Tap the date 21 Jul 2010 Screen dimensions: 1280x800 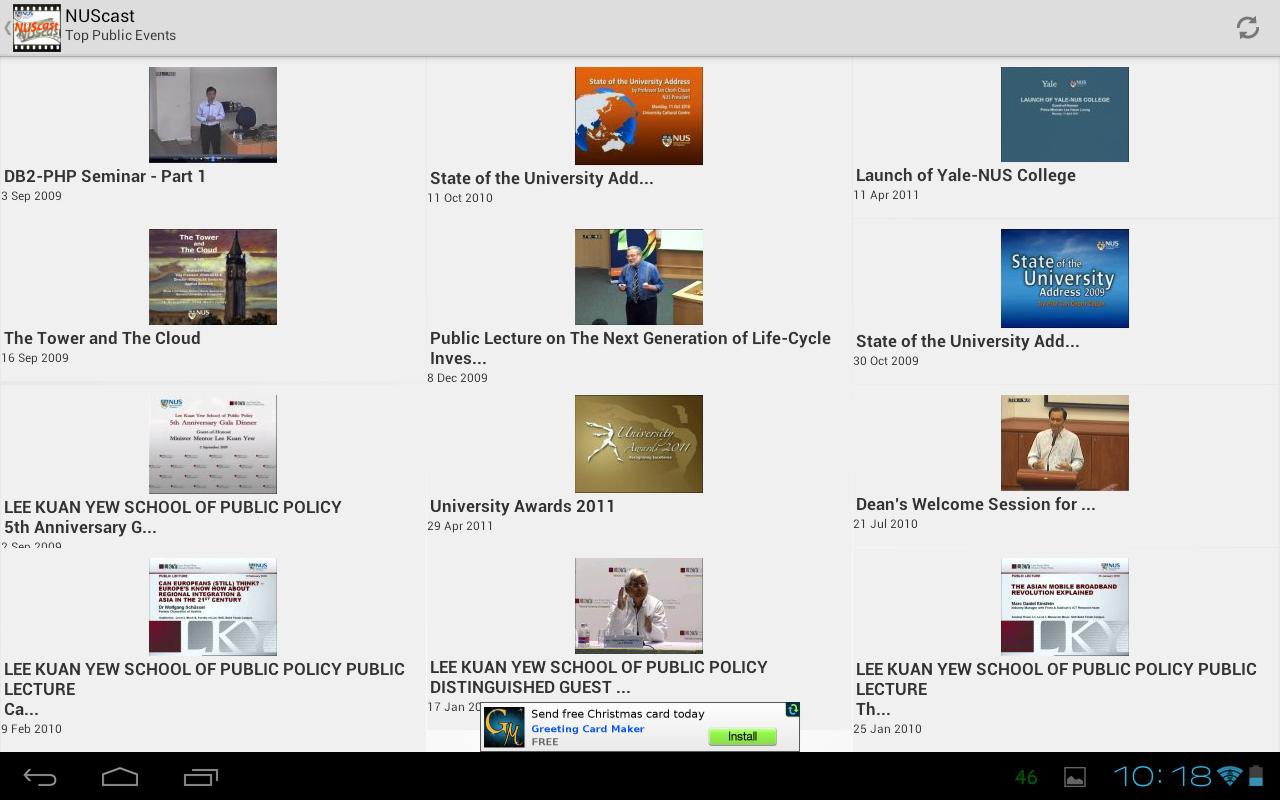click(x=885, y=524)
